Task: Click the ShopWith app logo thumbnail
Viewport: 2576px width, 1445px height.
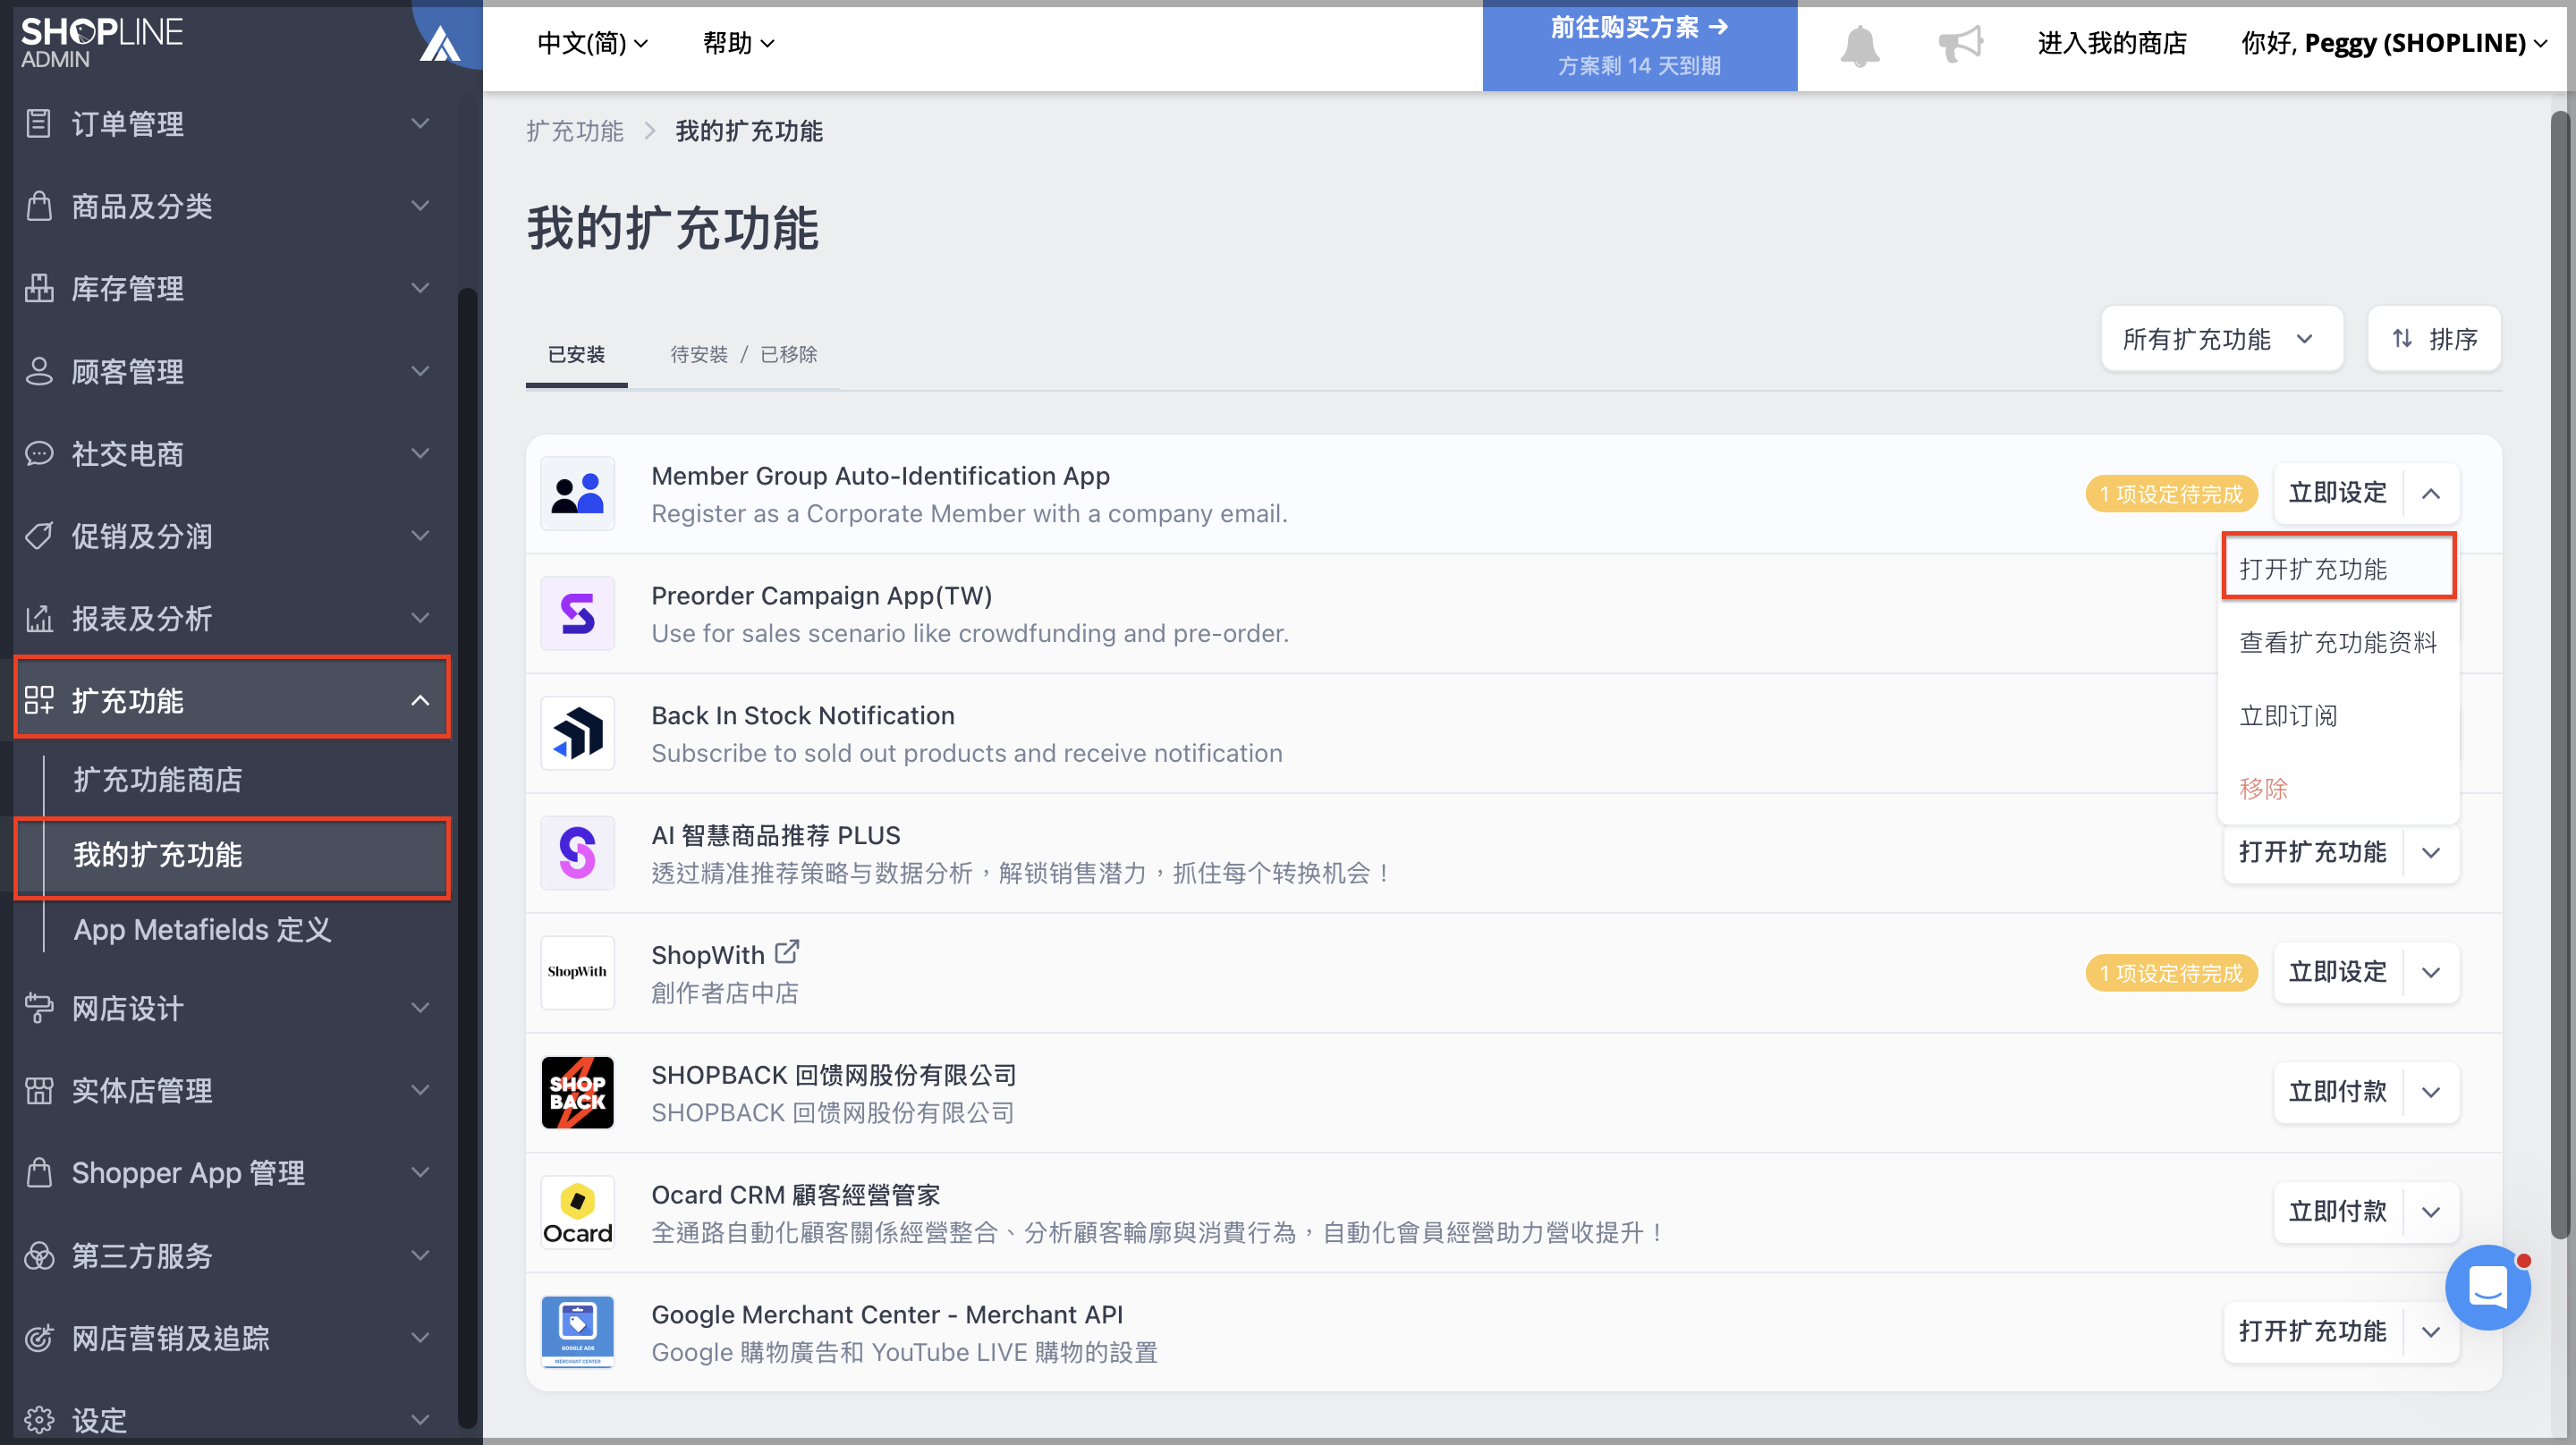Action: coord(578,972)
